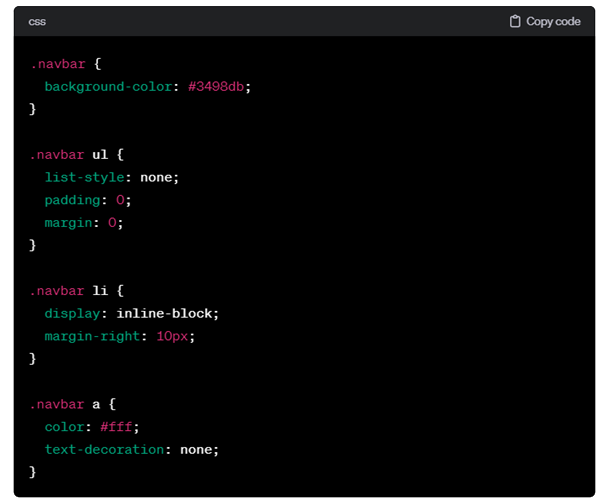Image resolution: width=609 pixels, height=500 pixels.
Task: Click the #3498db hex color value
Action: click(x=218, y=86)
